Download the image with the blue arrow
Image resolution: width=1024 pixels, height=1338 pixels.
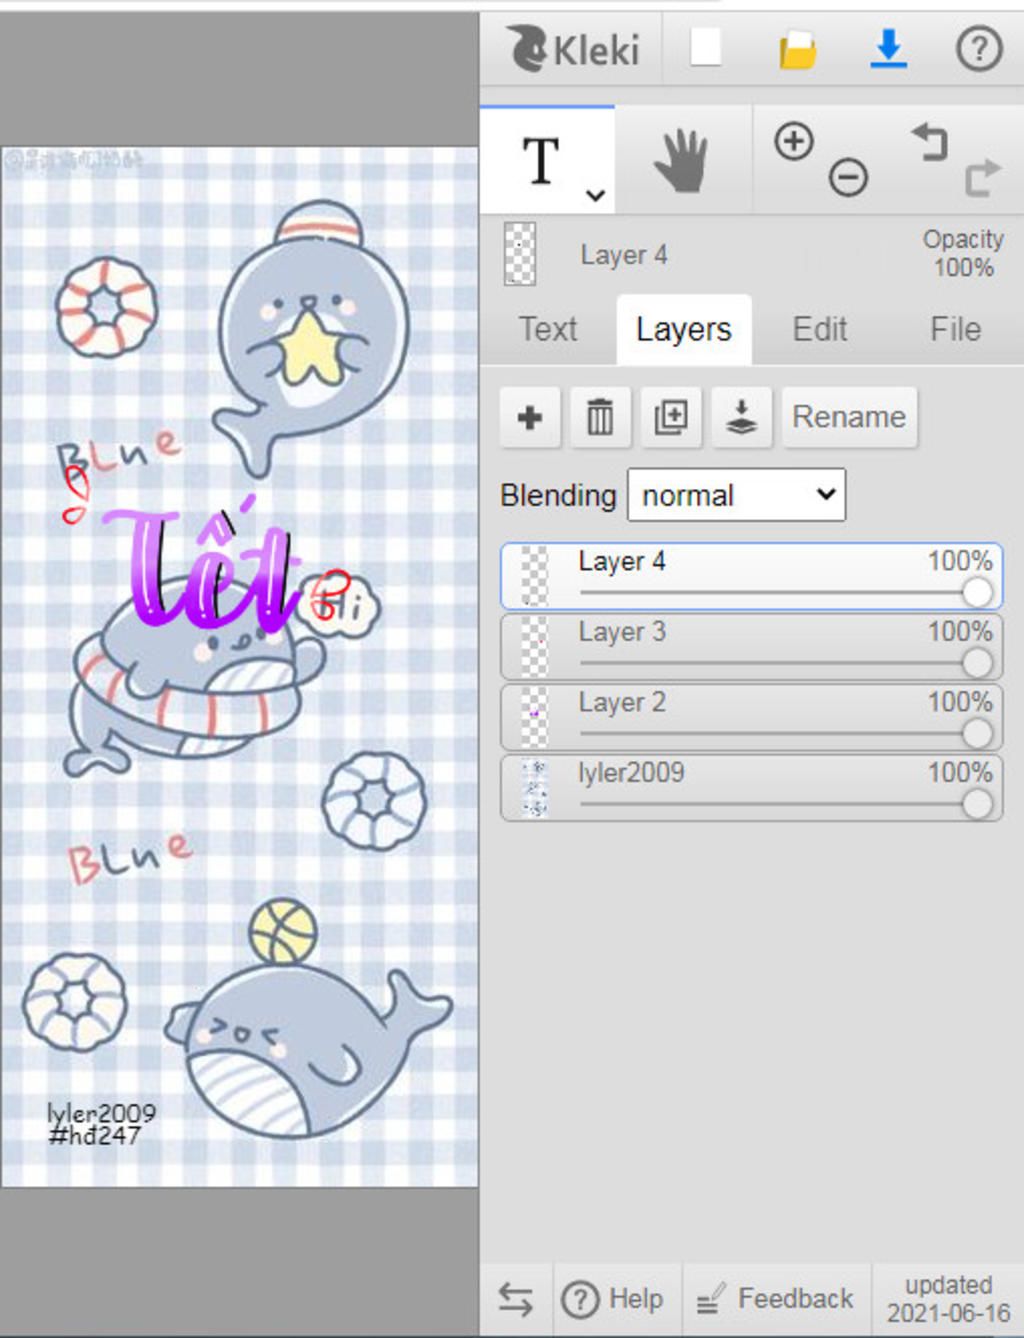point(888,48)
